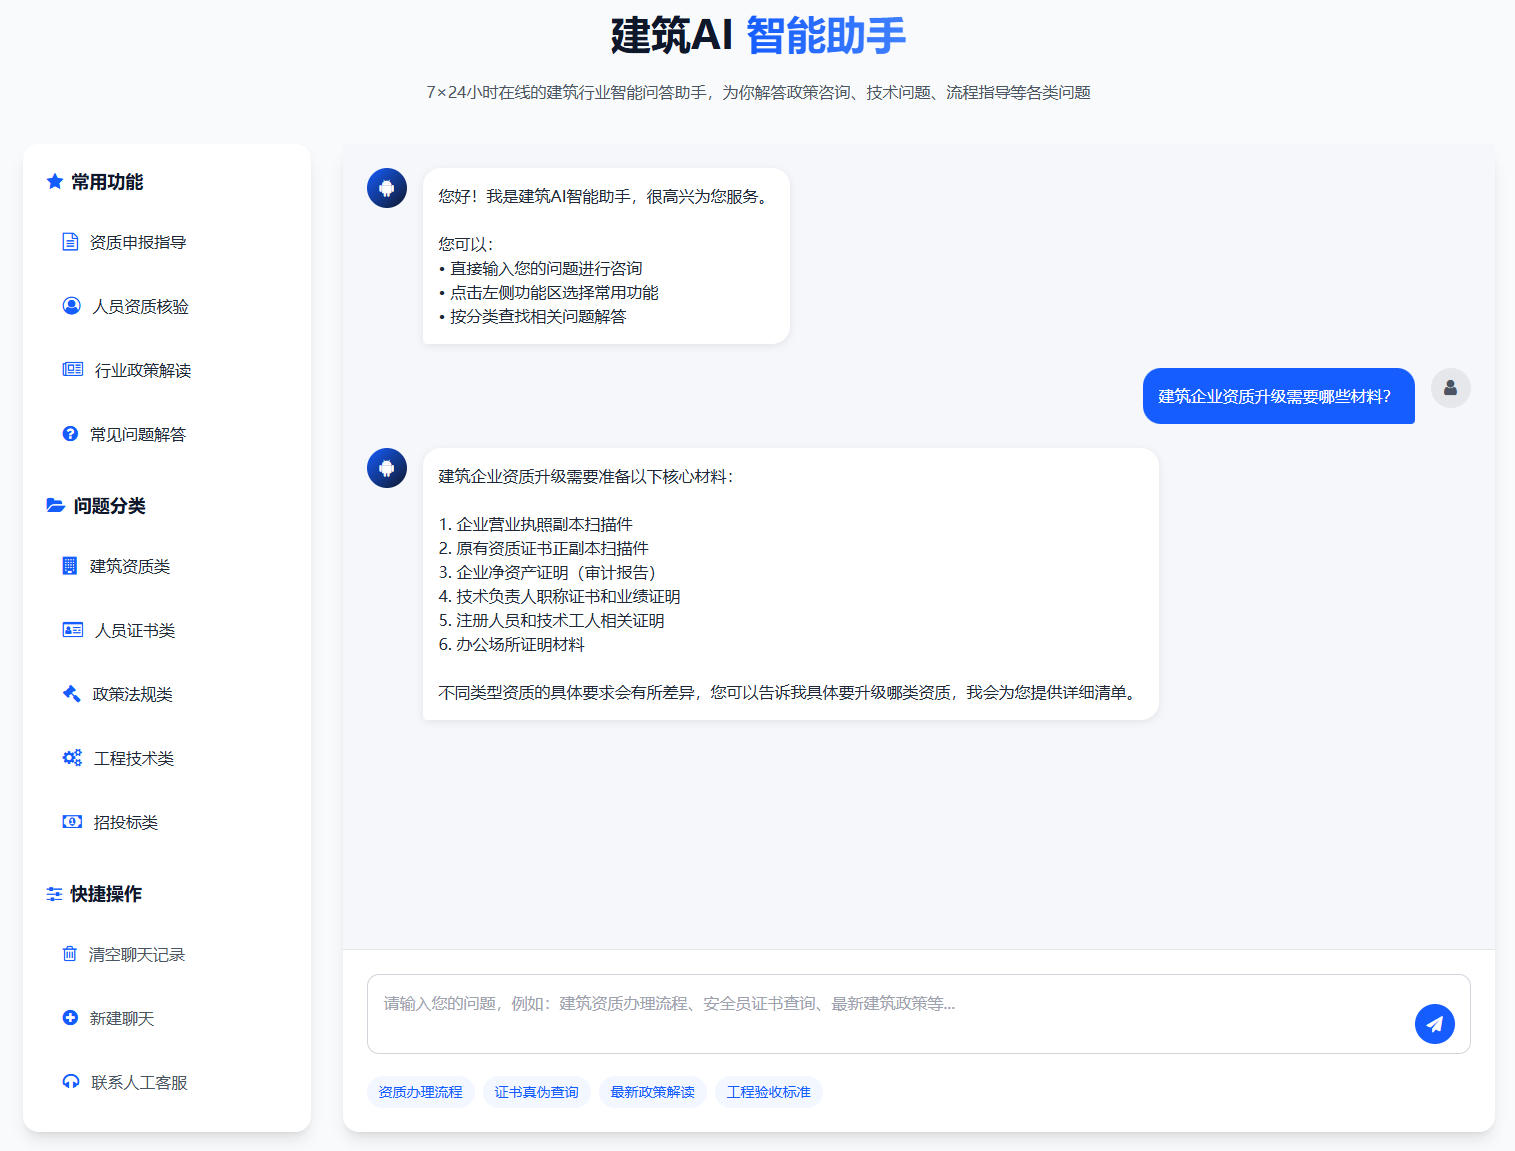Send a message with the paper plane button

pos(1435,1023)
